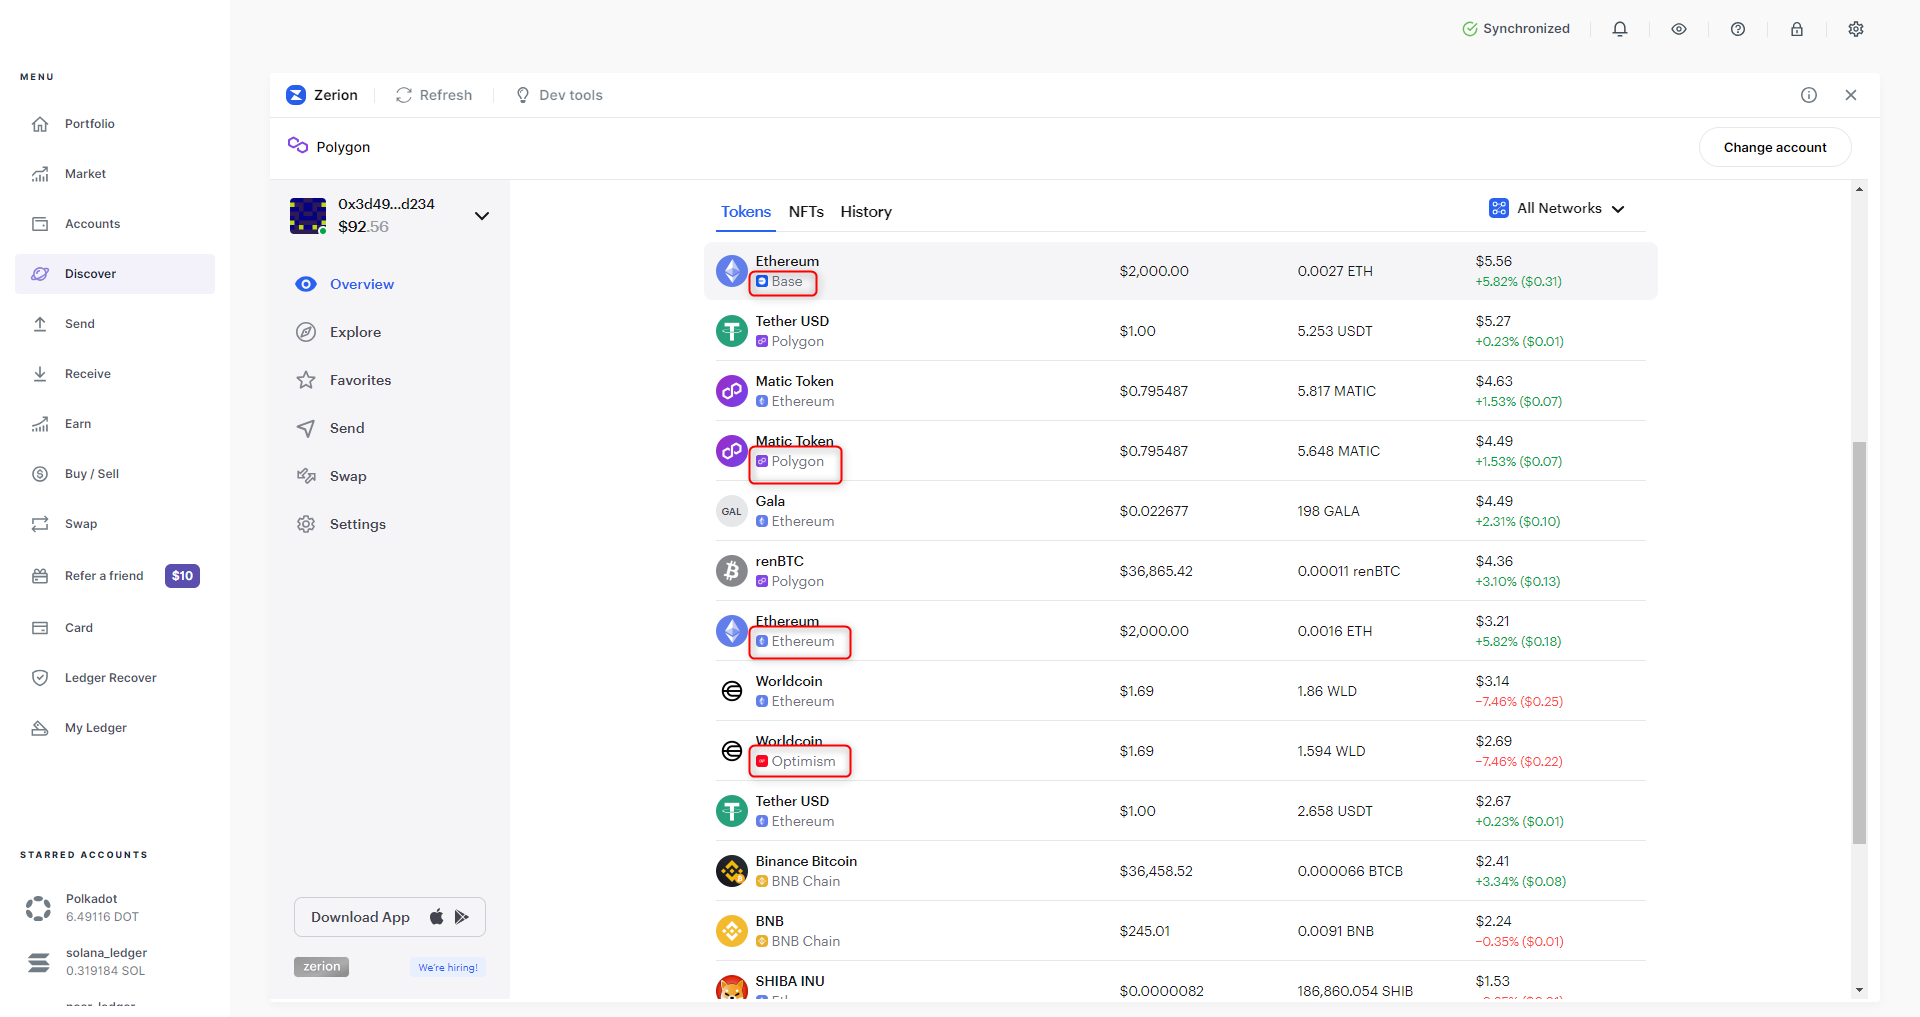1920x1017 pixels.
Task: Select Ledger Recover in the left menu
Action: [110, 678]
